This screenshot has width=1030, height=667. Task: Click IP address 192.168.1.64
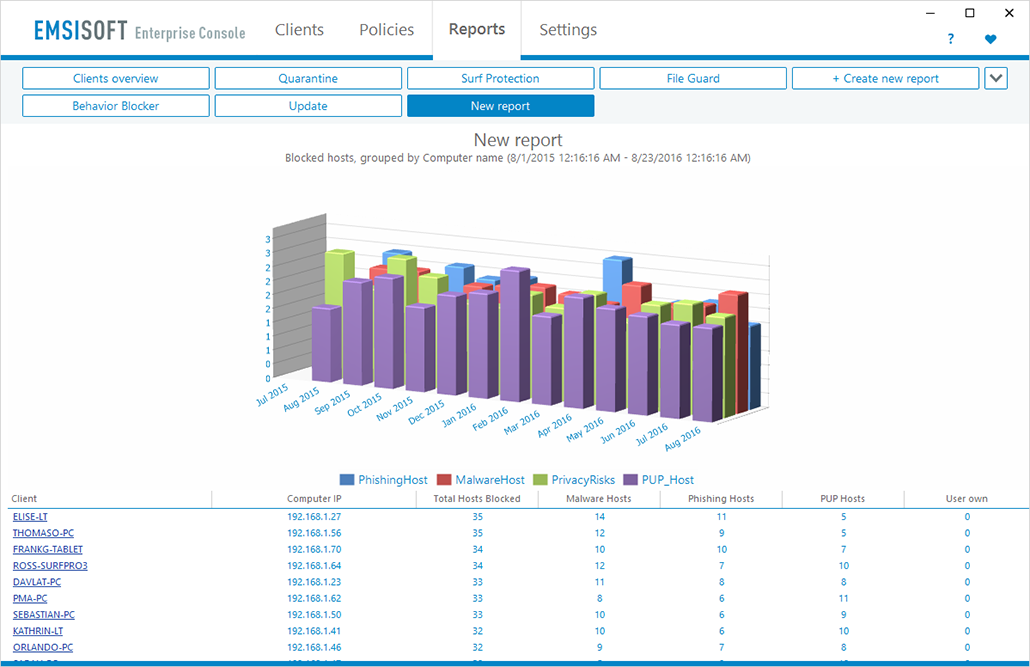pyautogui.click(x=314, y=566)
